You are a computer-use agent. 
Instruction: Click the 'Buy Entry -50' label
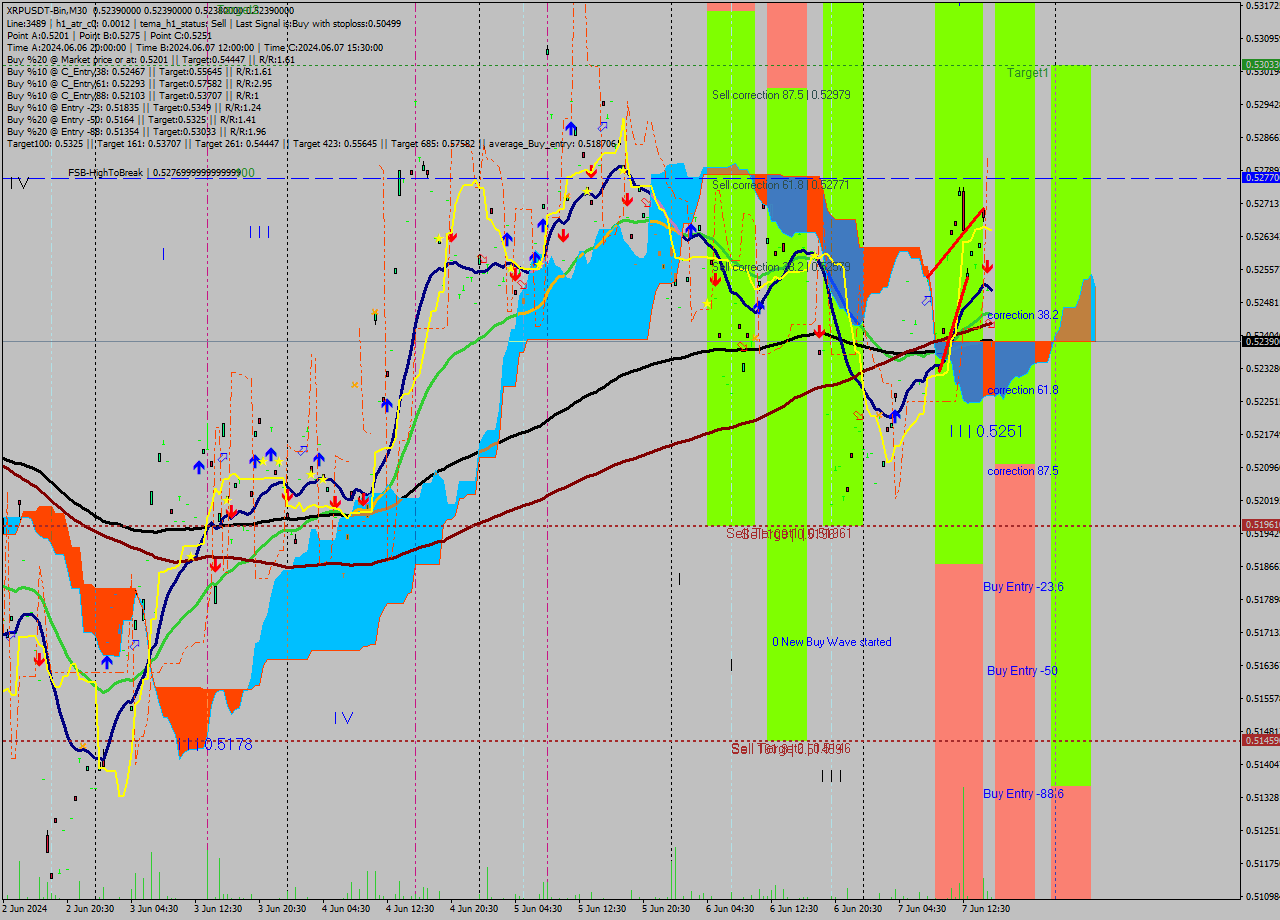(x=1022, y=671)
